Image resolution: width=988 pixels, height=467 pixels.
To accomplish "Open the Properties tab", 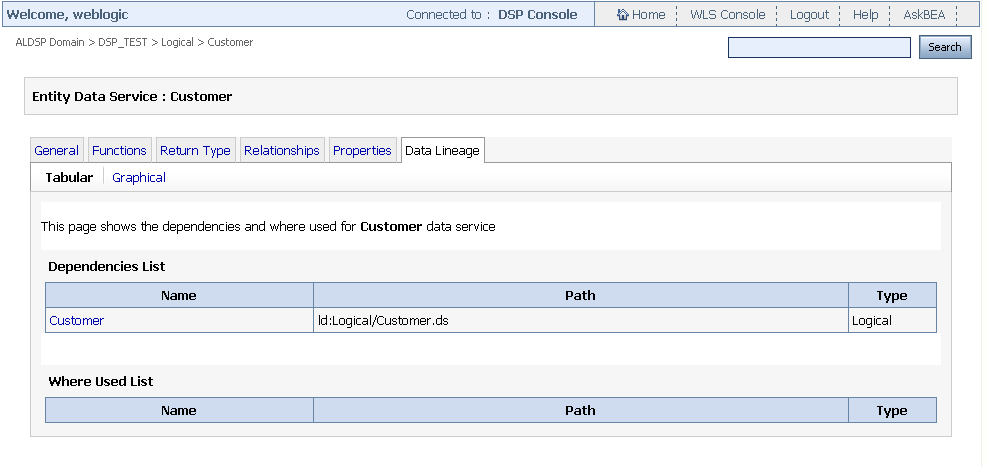I will point(362,151).
